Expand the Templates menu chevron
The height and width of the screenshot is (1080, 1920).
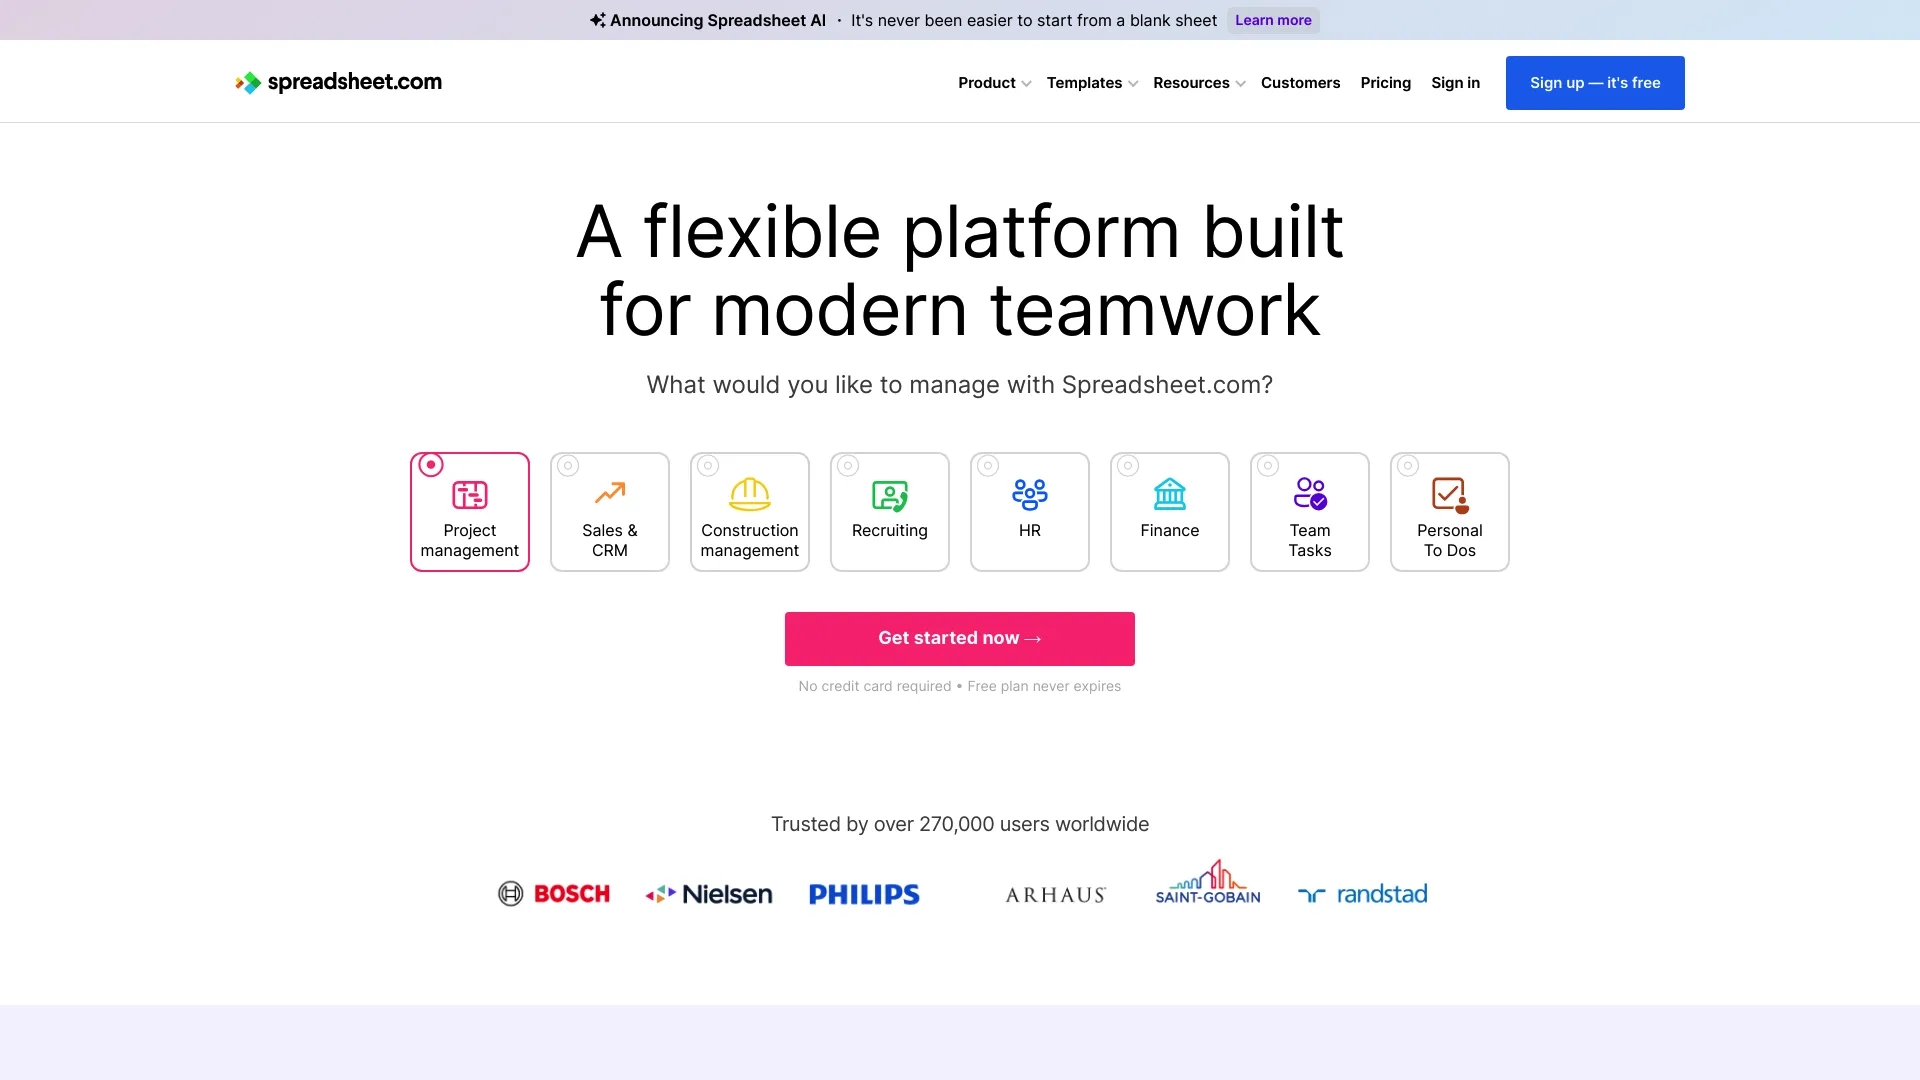pos(1133,84)
